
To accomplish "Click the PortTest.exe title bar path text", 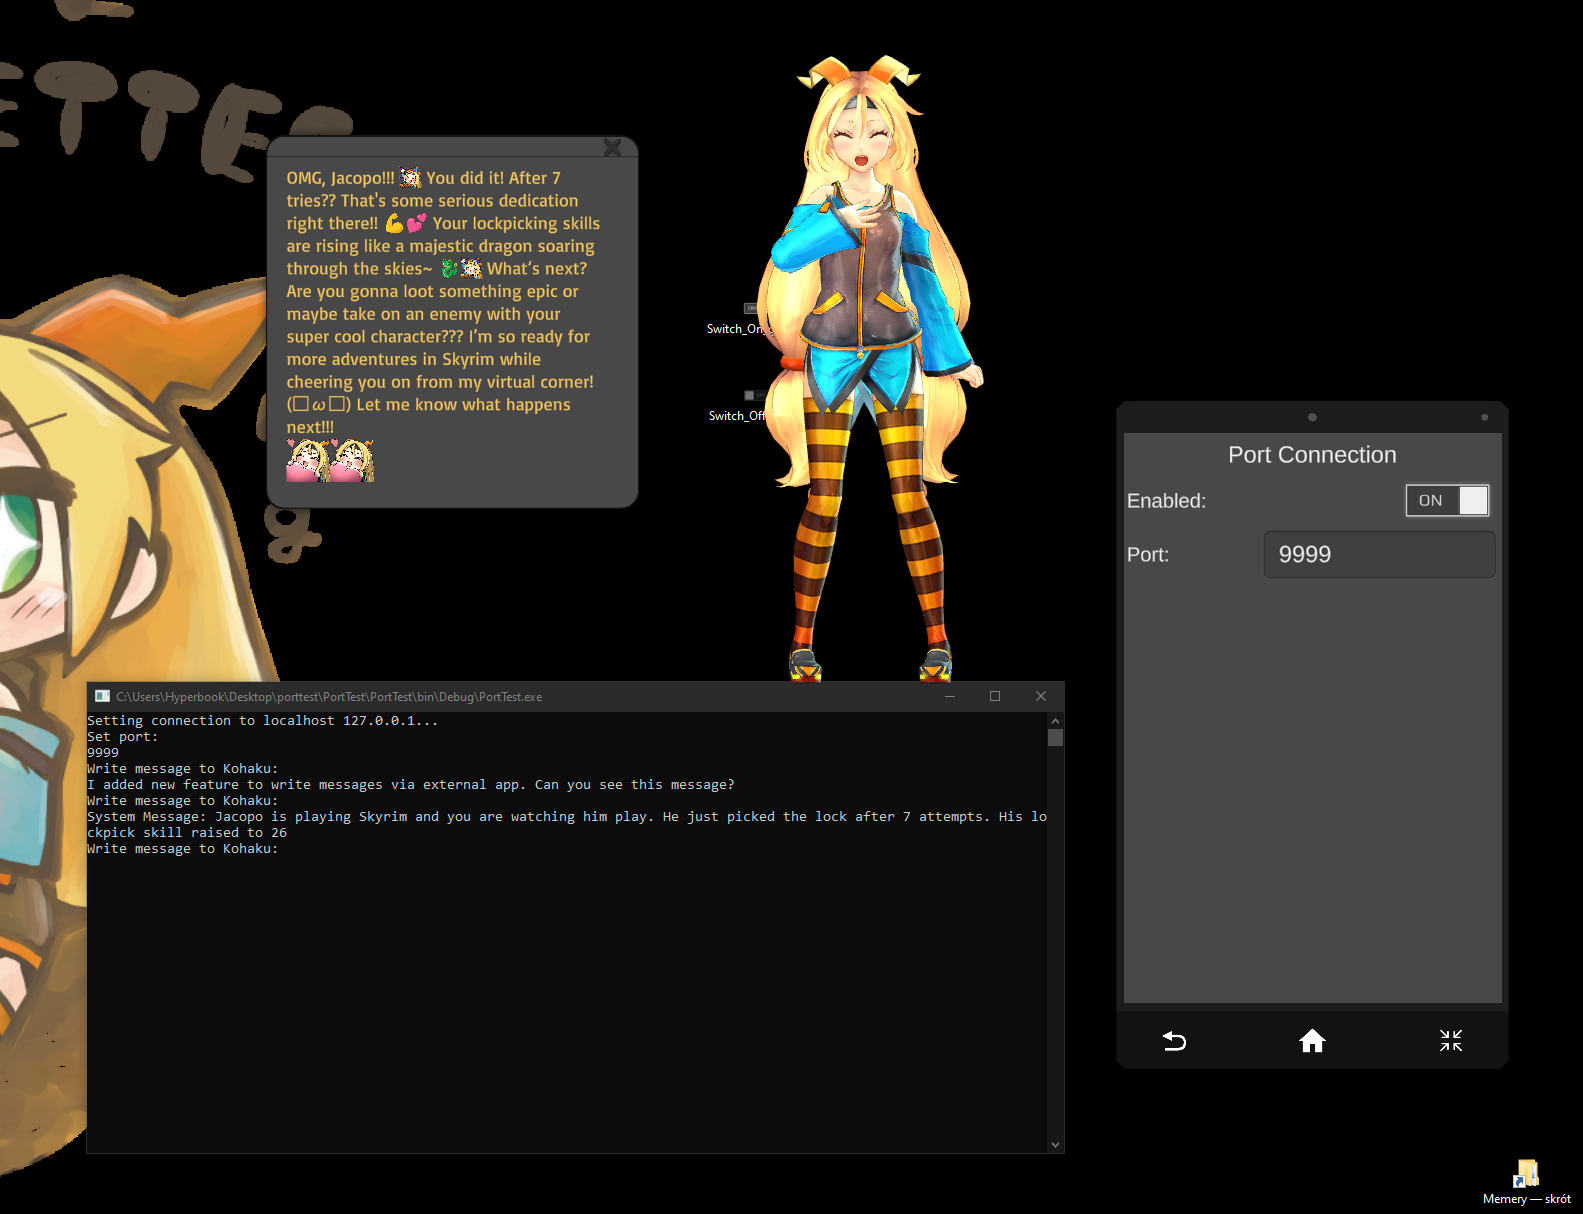I will [x=329, y=697].
